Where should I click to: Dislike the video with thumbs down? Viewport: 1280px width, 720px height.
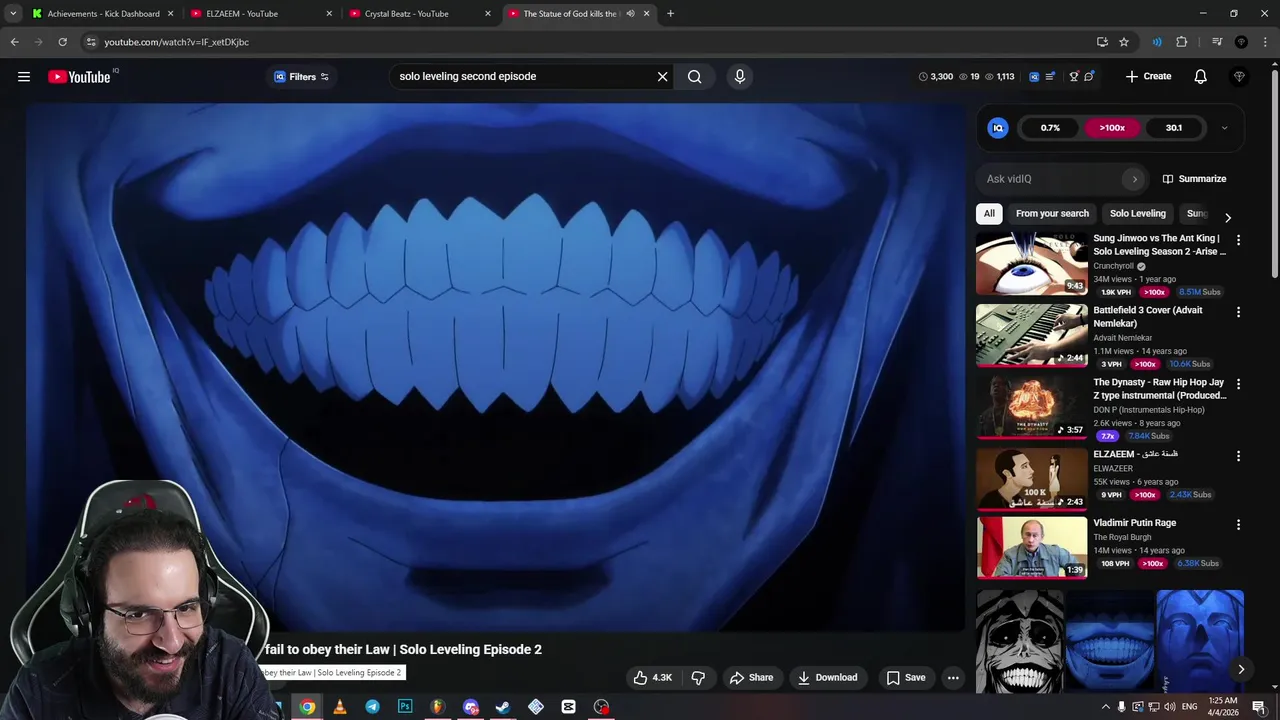tap(698, 678)
